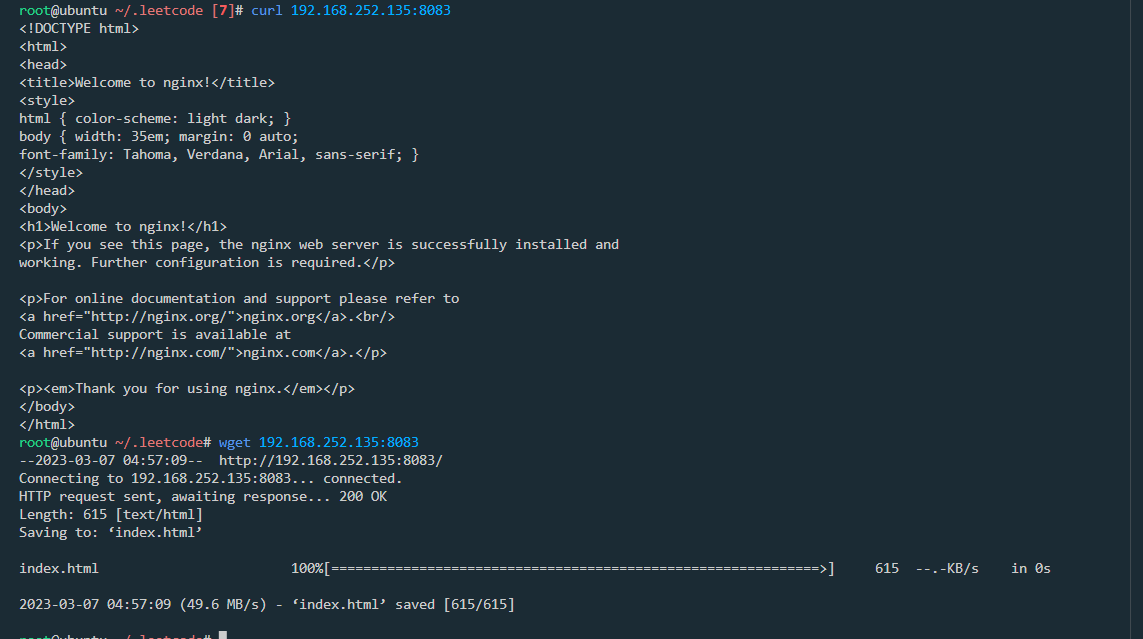Click the http://nginx.org/ href line
This screenshot has height=639, width=1143.
(x=207, y=316)
